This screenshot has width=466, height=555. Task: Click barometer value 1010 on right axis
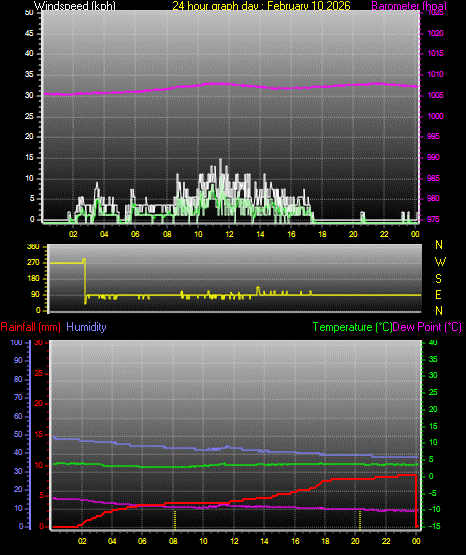435,74
